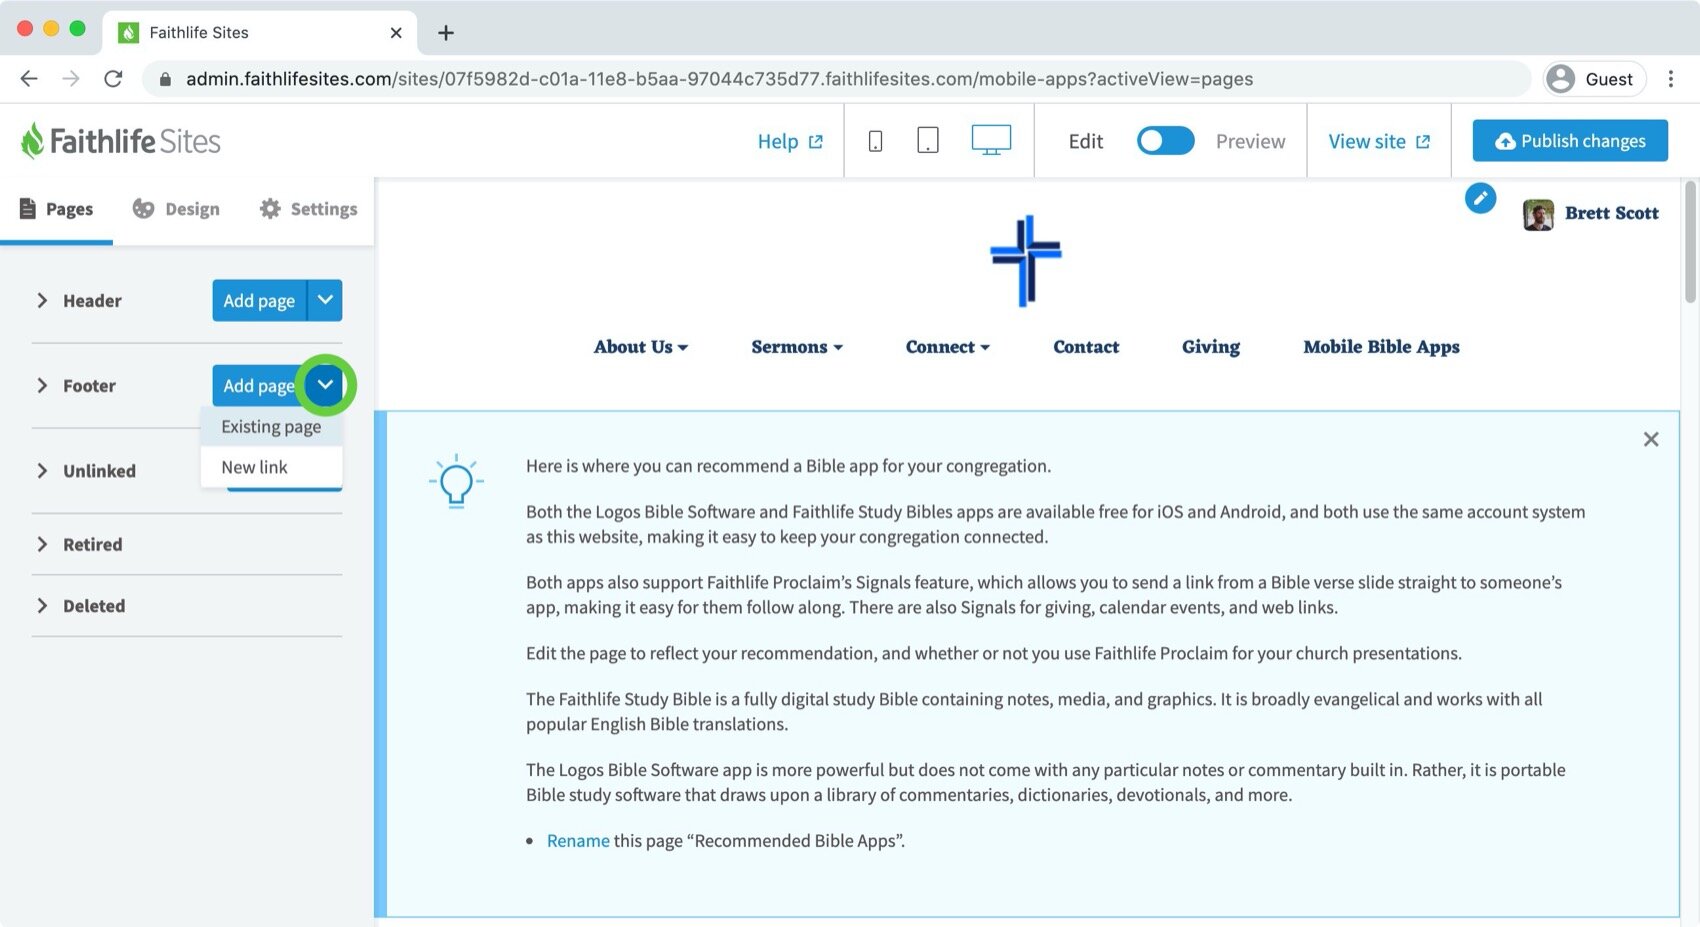Click the Faithlife Sites logo

point(121,141)
